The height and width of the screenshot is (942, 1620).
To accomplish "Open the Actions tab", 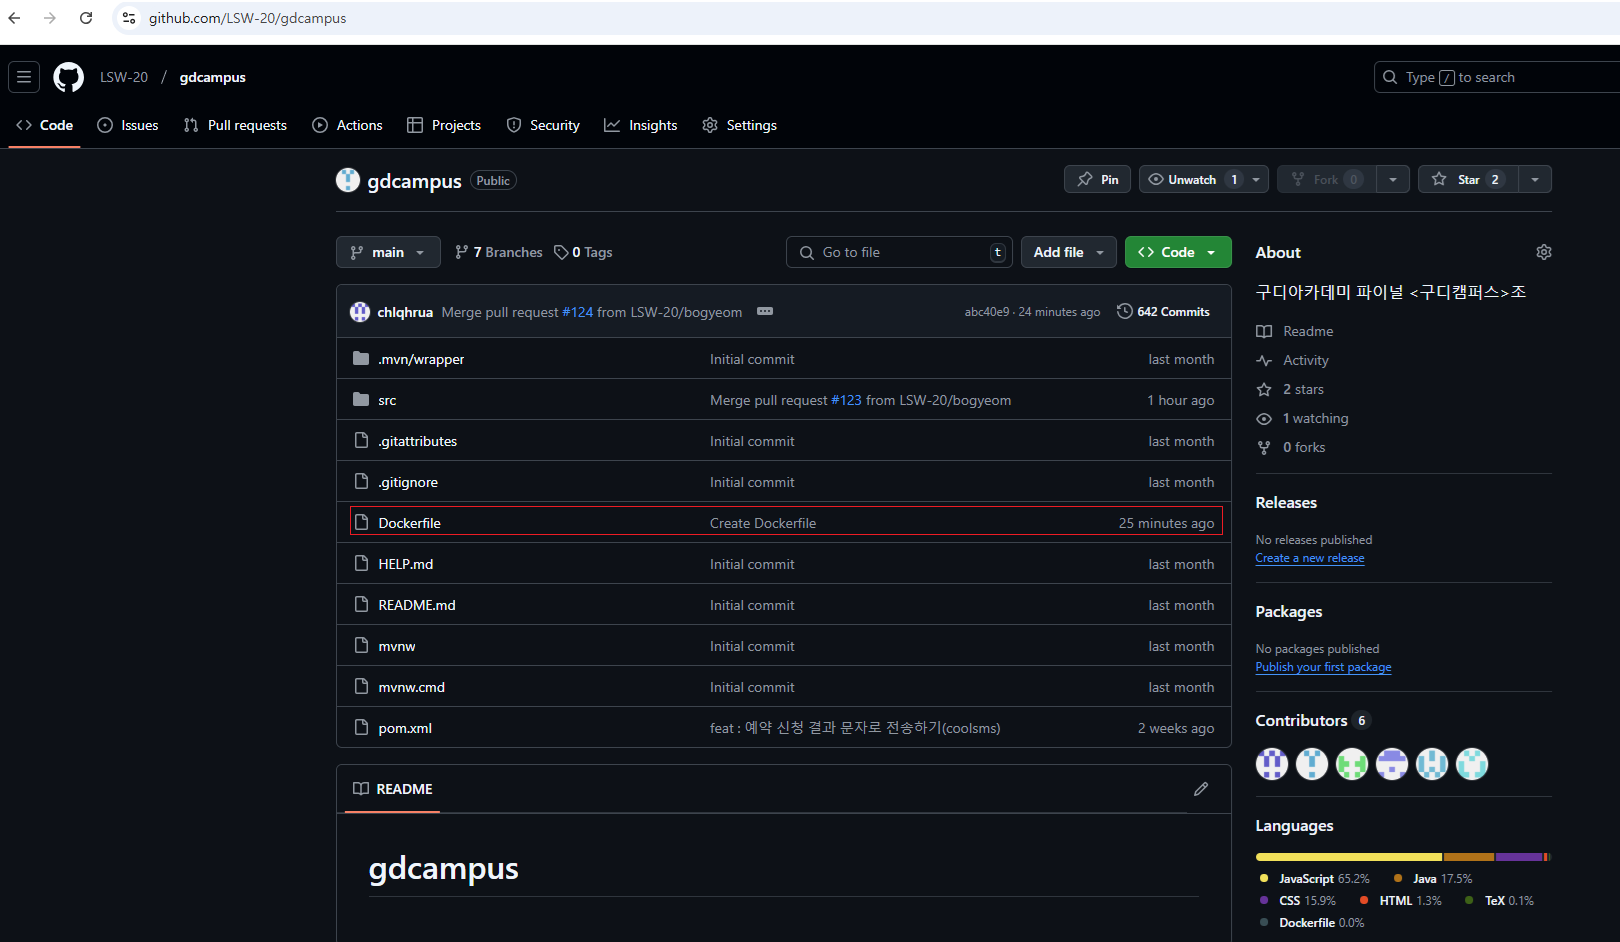I will click(348, 125).
